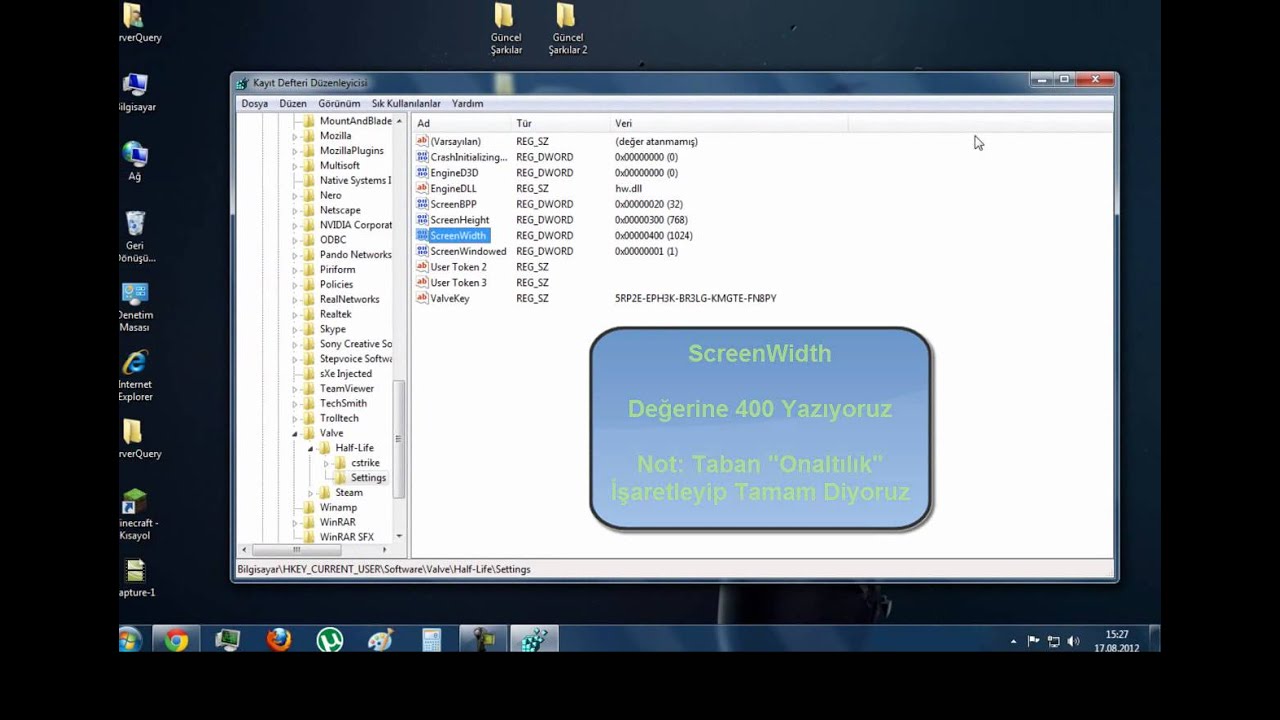1280x720 pixels.
Task: Expand the cstrike tree node
Action: point(326,463)
